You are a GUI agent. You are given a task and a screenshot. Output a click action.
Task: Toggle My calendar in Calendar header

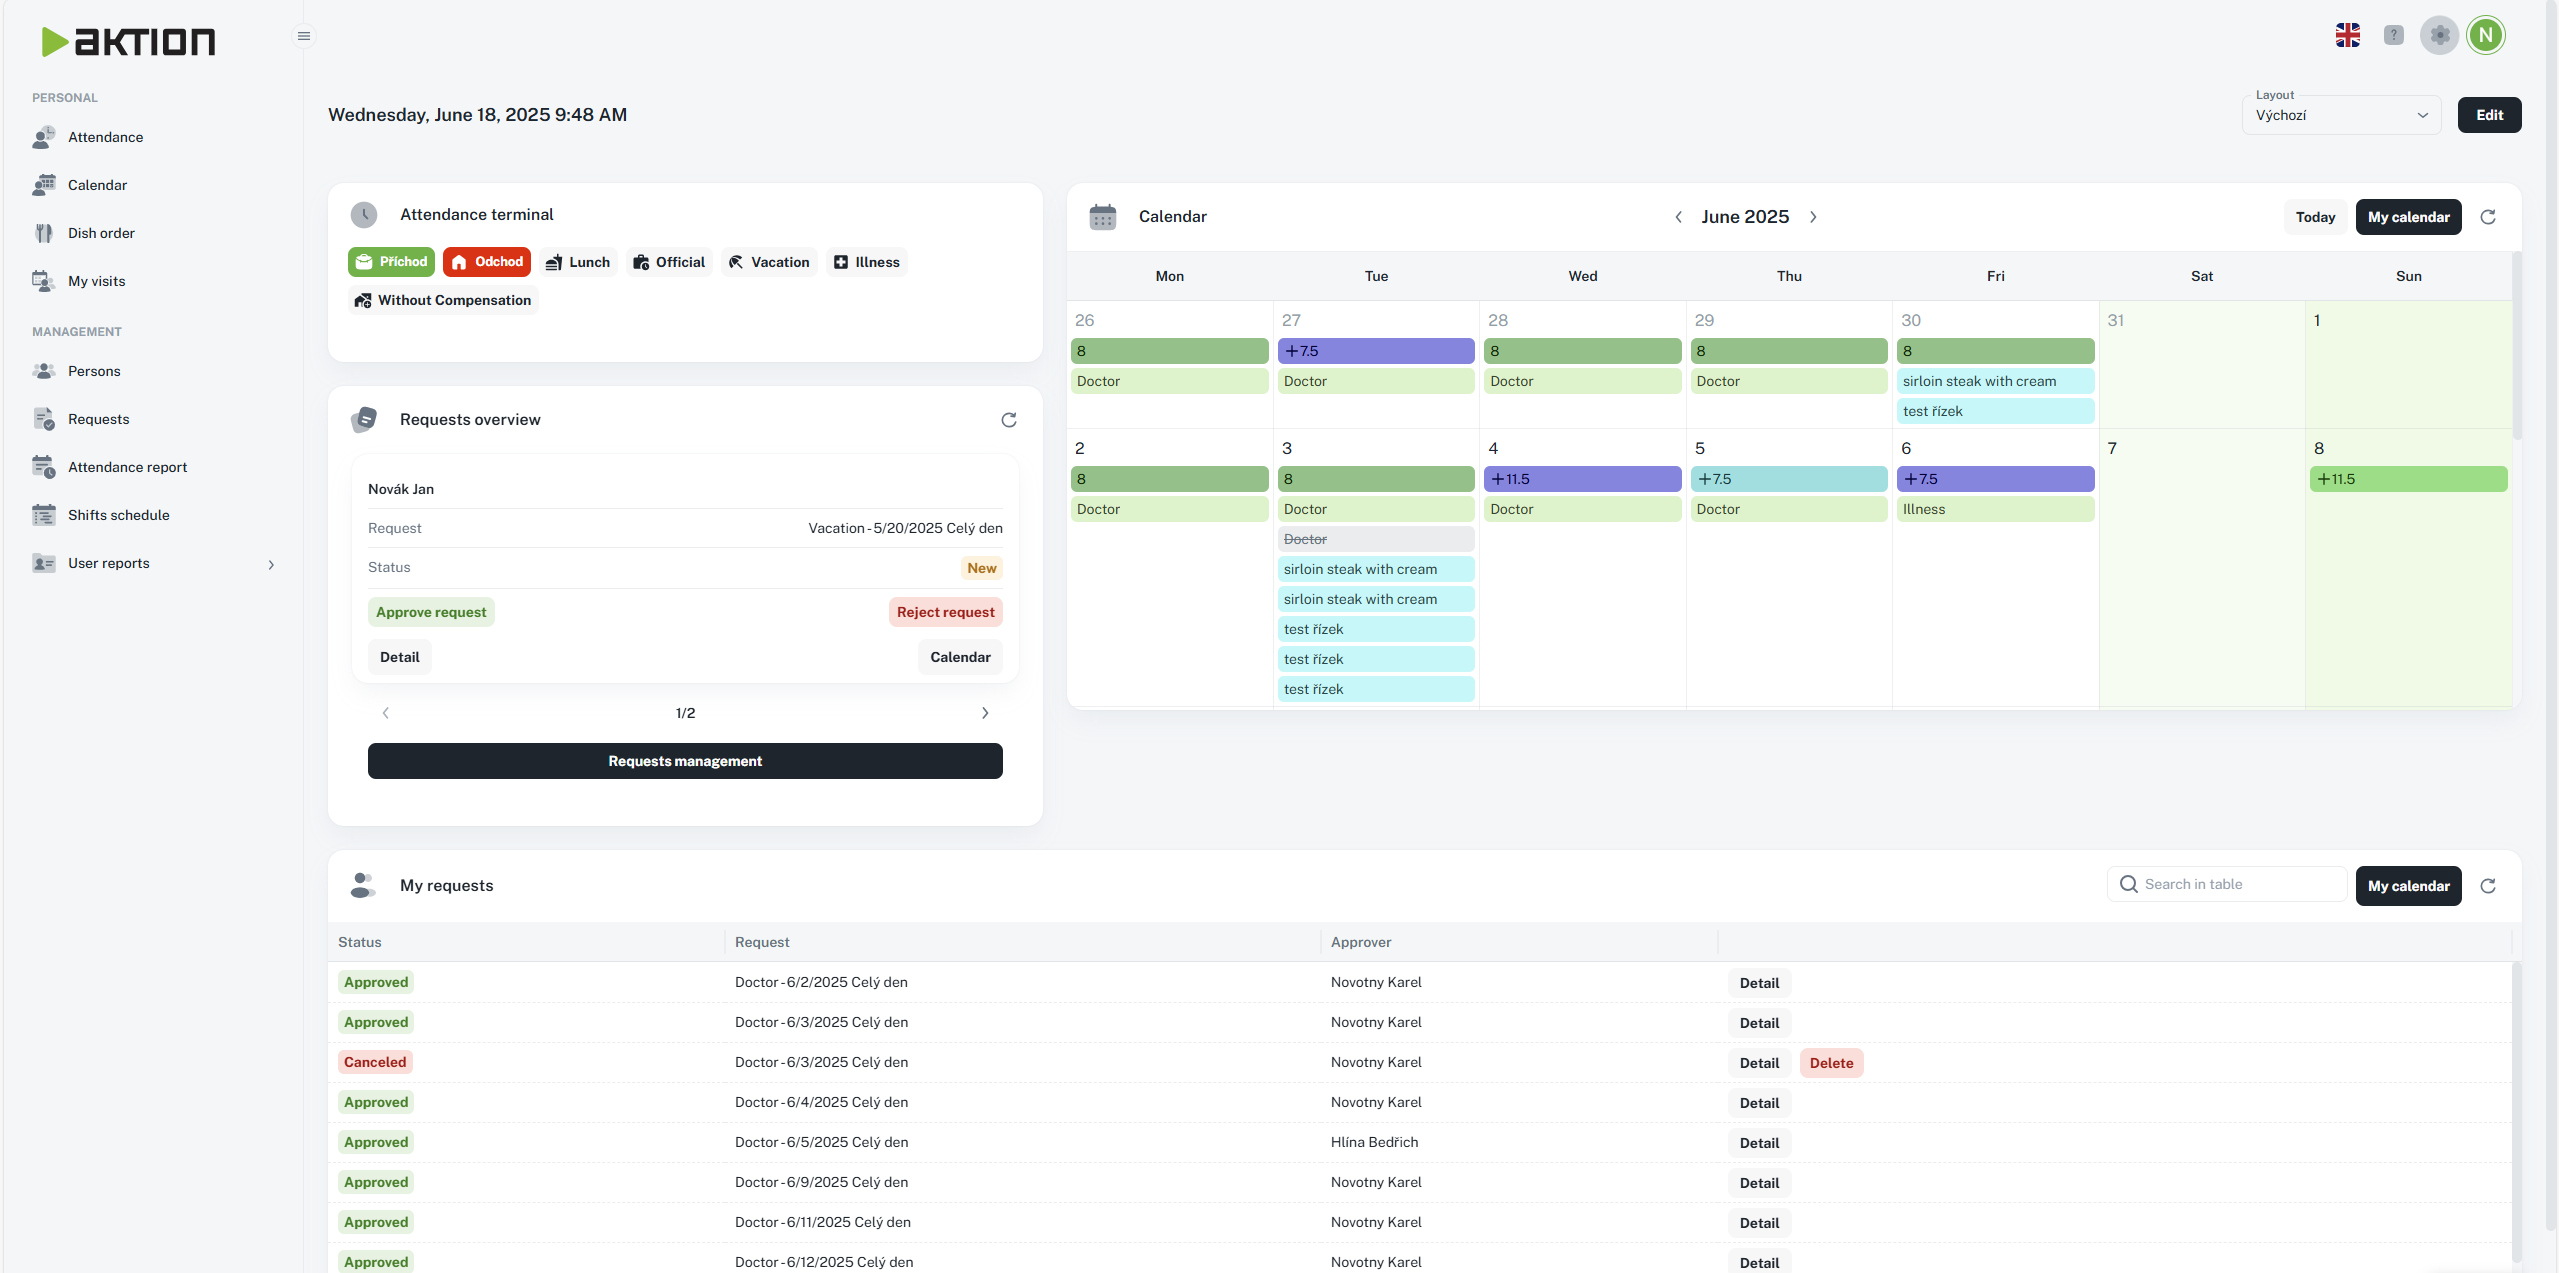2408,217
